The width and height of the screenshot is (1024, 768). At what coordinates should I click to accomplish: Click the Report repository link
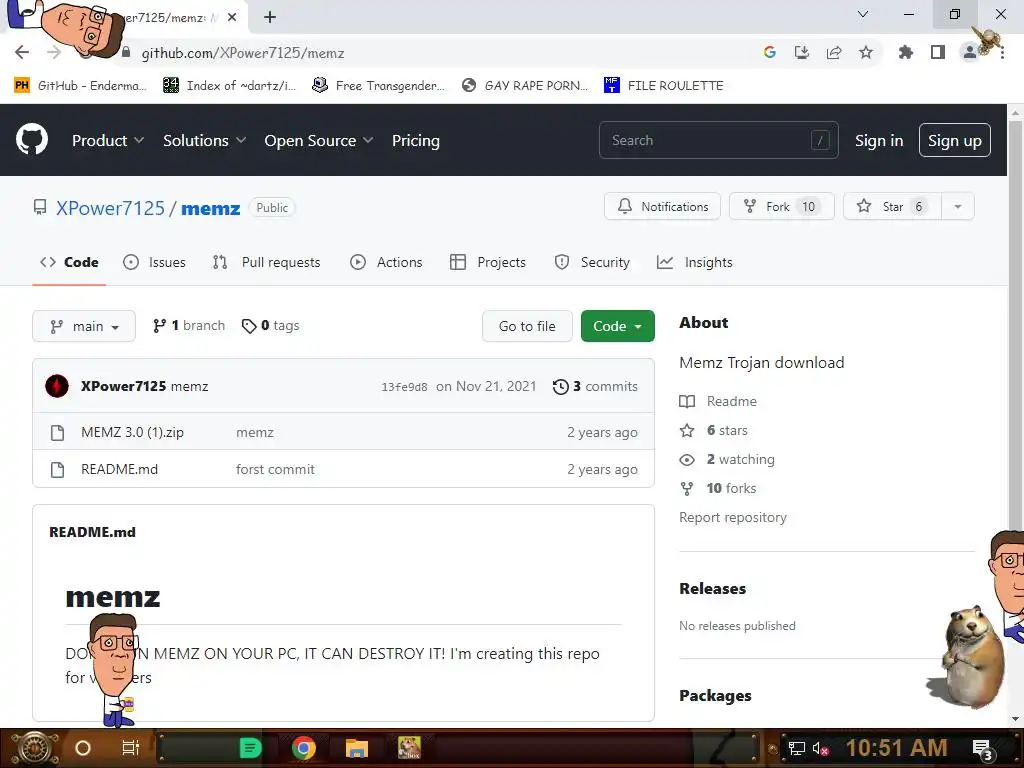(x=733, y=517)
